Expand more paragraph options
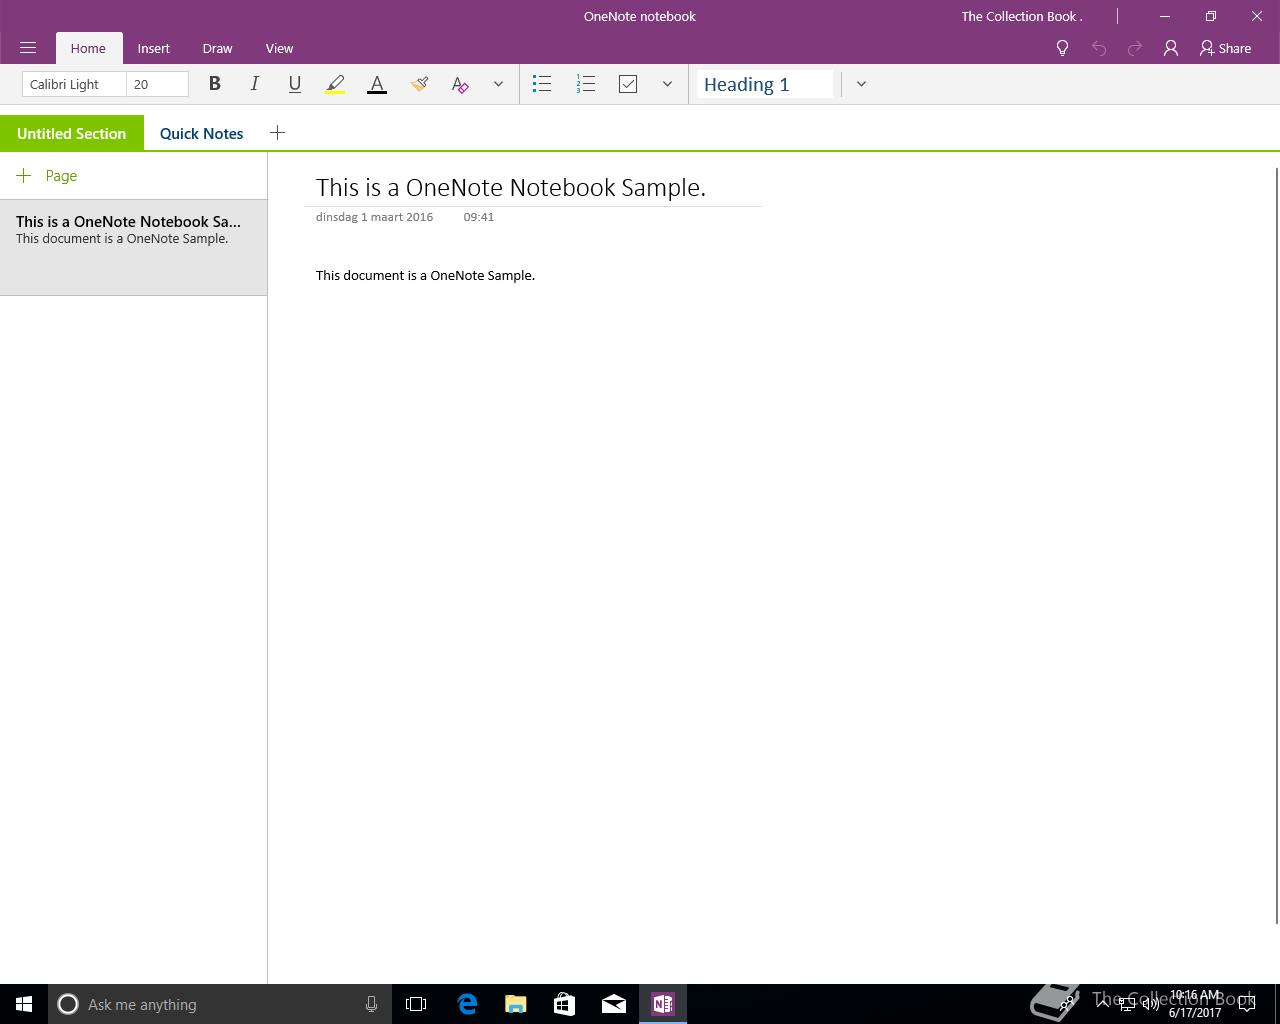This screenshot has height=1024, width=1280. pos(667,84)
